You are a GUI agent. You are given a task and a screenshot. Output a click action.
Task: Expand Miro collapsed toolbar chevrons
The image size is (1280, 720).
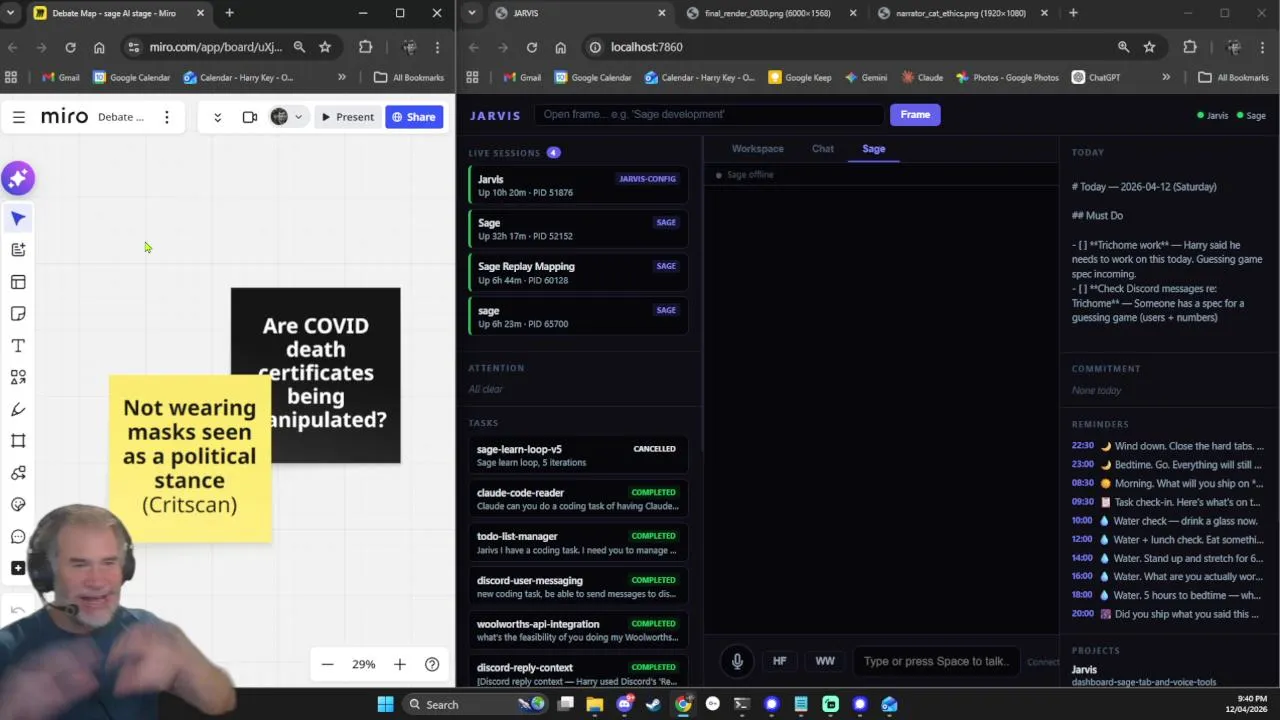[217, 117]
